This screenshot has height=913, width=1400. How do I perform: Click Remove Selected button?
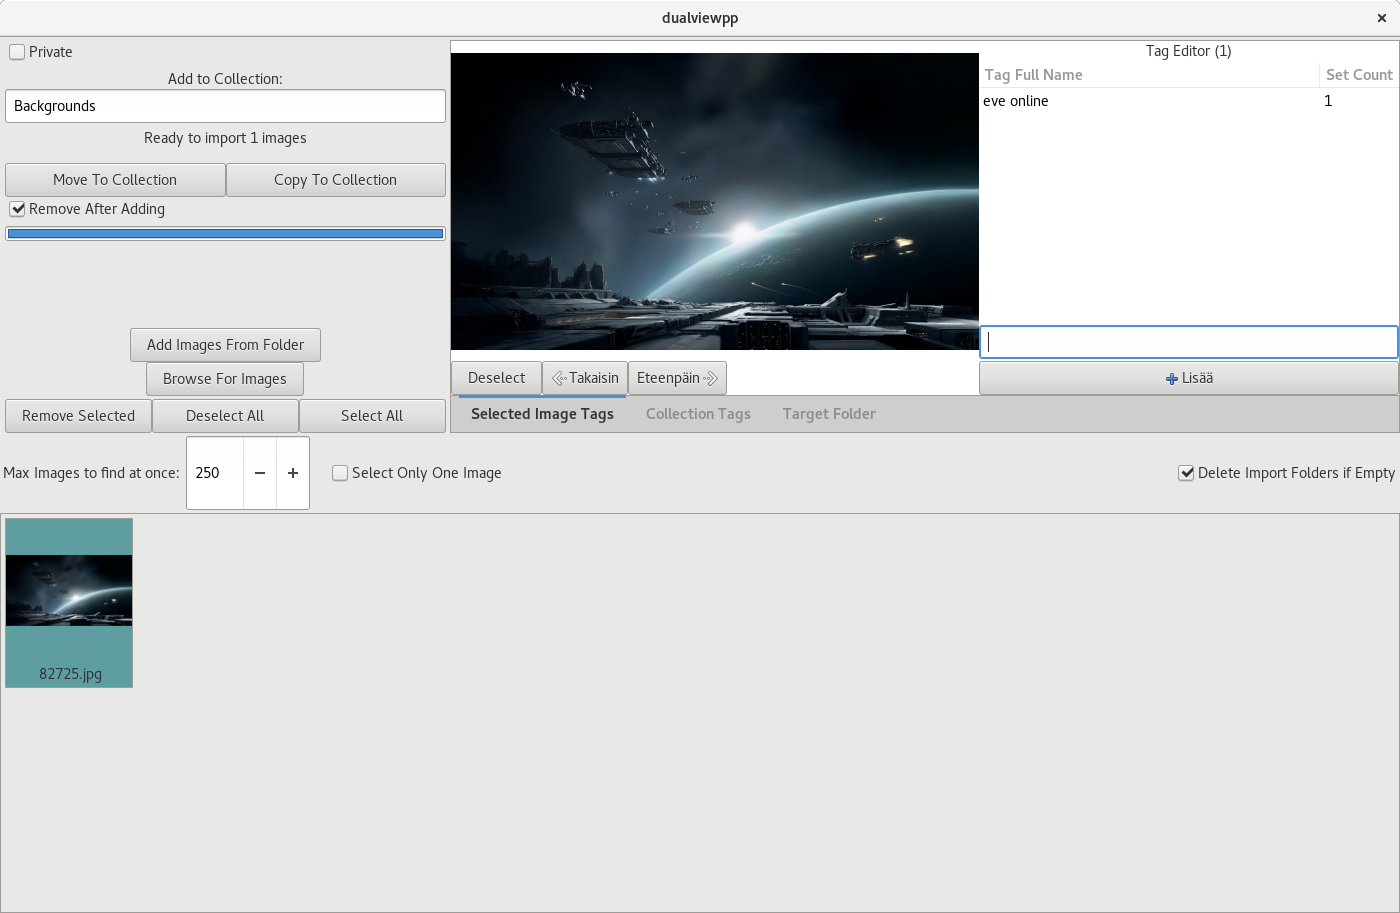(x=78, y=416)
